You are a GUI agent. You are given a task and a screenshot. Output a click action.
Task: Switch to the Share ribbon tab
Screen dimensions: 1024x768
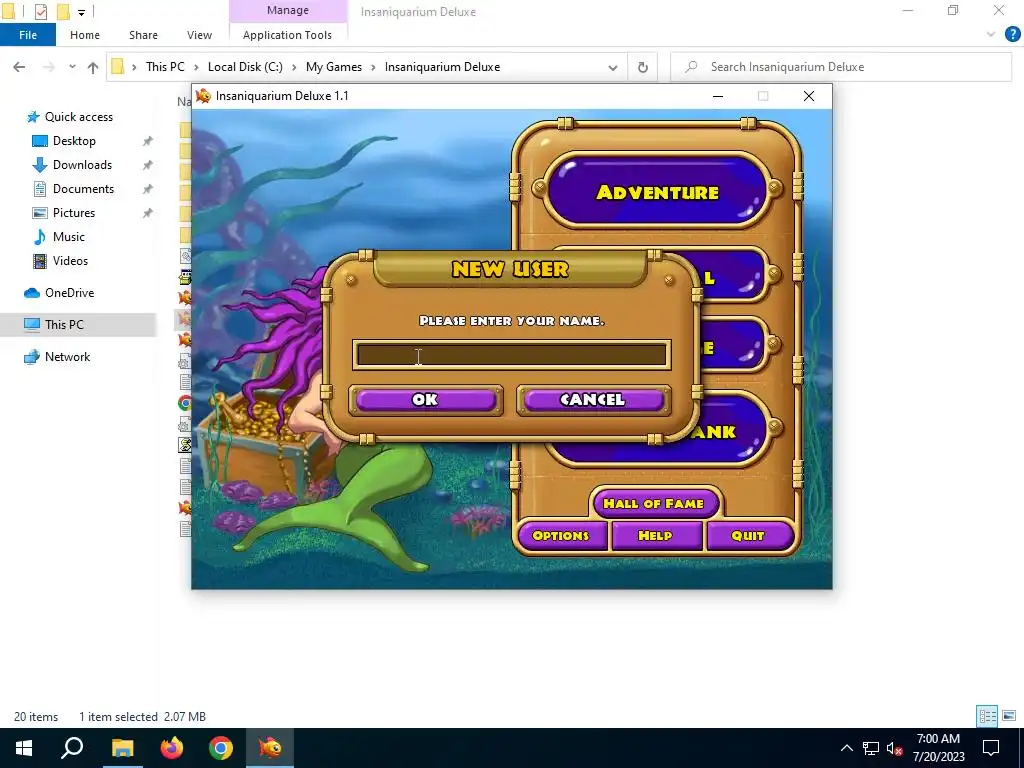click(143, 35)
